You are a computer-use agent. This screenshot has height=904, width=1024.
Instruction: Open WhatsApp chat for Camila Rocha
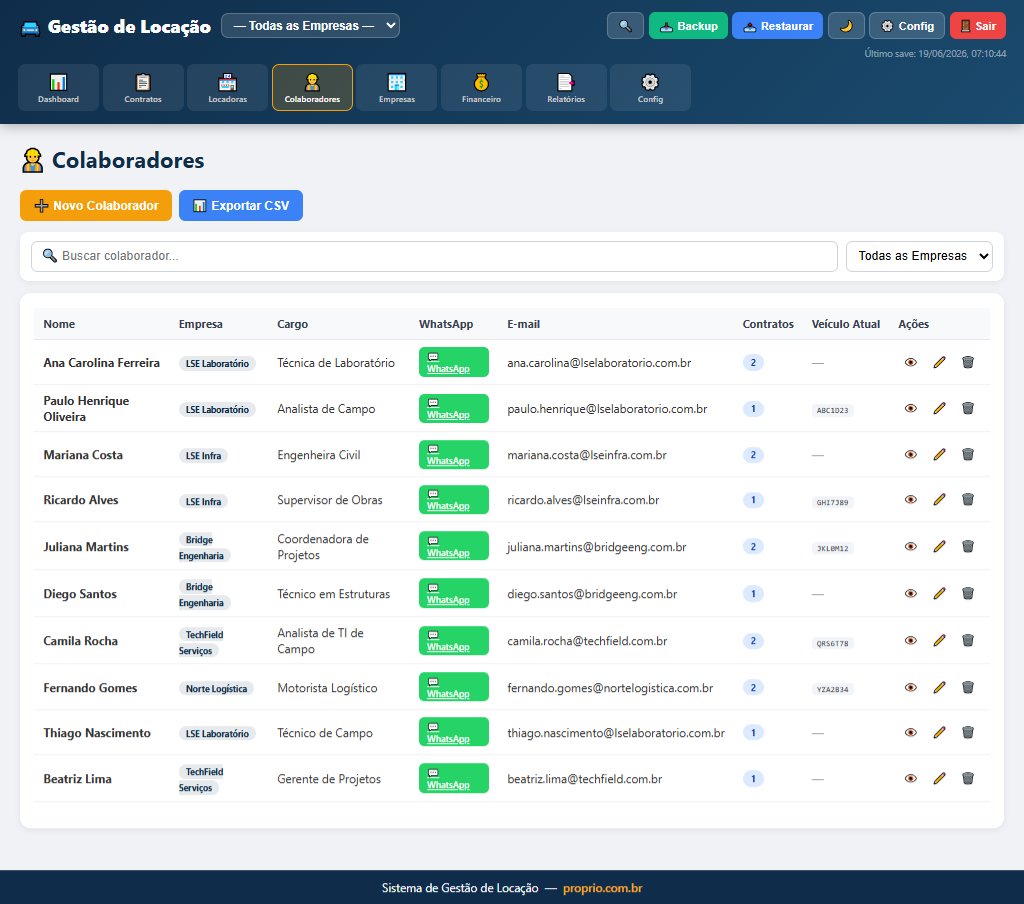pos(453,641)
